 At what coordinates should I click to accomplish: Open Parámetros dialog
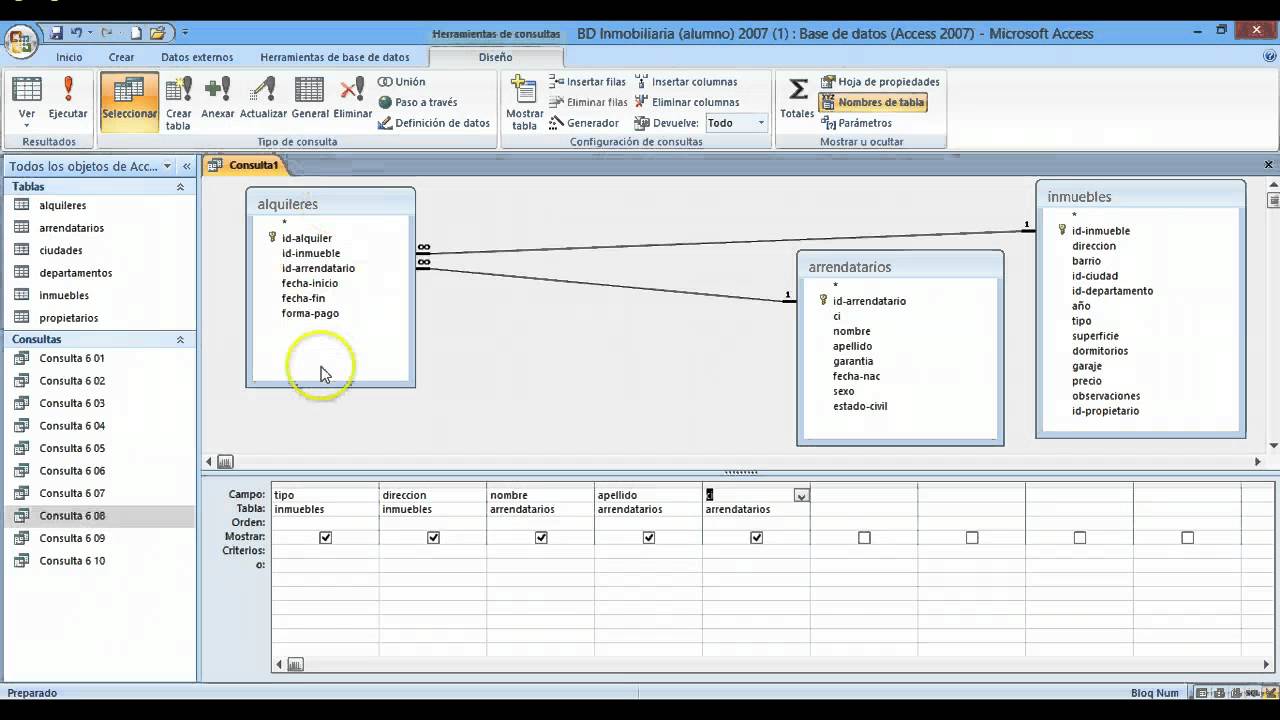pos(857,123)
